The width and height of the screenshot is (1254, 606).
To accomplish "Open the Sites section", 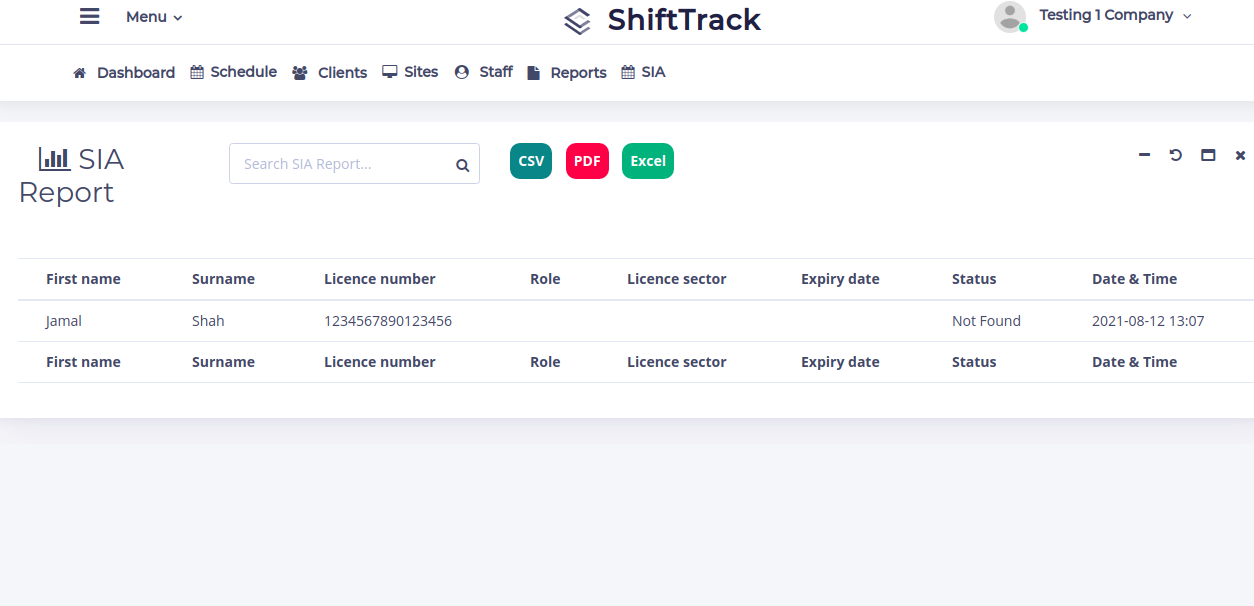I will tap(410, 72).
